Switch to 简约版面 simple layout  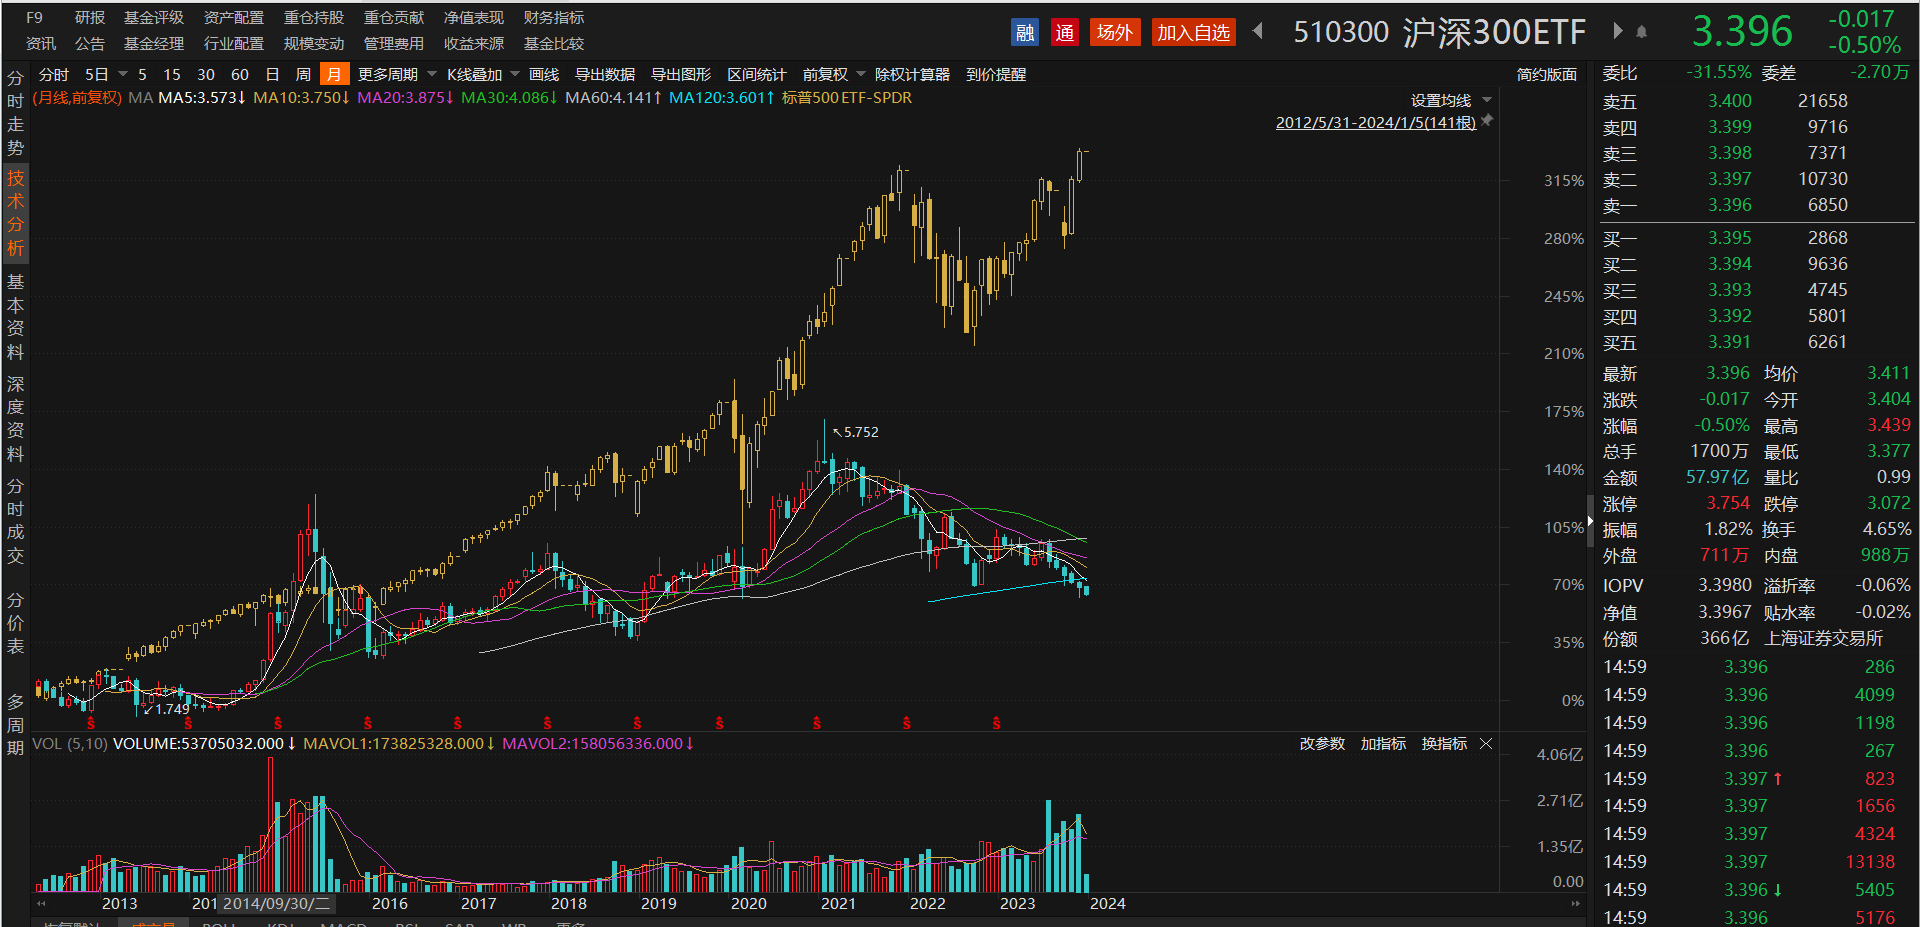click(x=1547, y=75)
